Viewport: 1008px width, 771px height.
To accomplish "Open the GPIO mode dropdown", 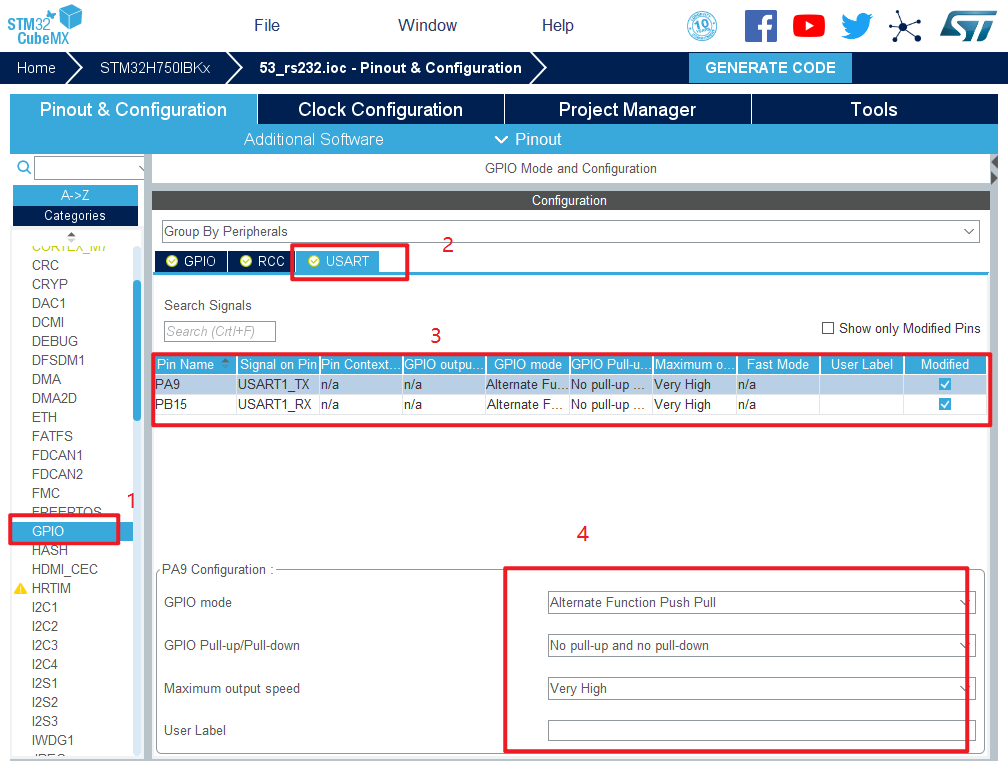I will coord(760,603).
